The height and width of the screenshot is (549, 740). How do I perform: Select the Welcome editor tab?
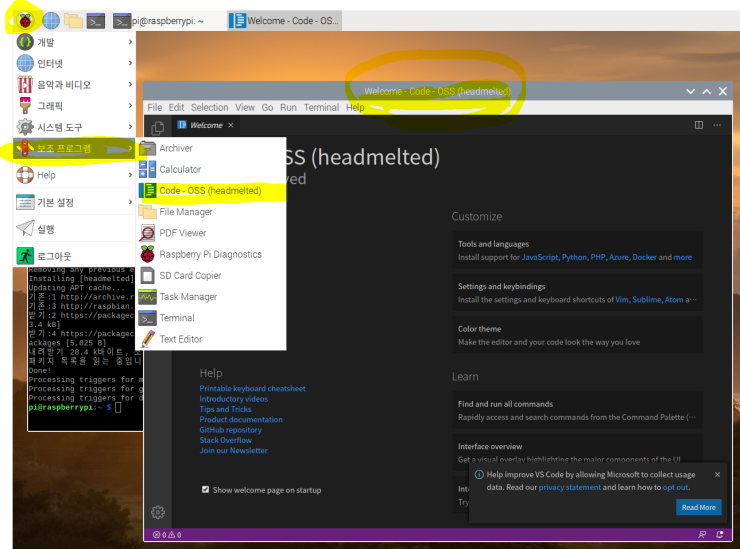(205, 125)
